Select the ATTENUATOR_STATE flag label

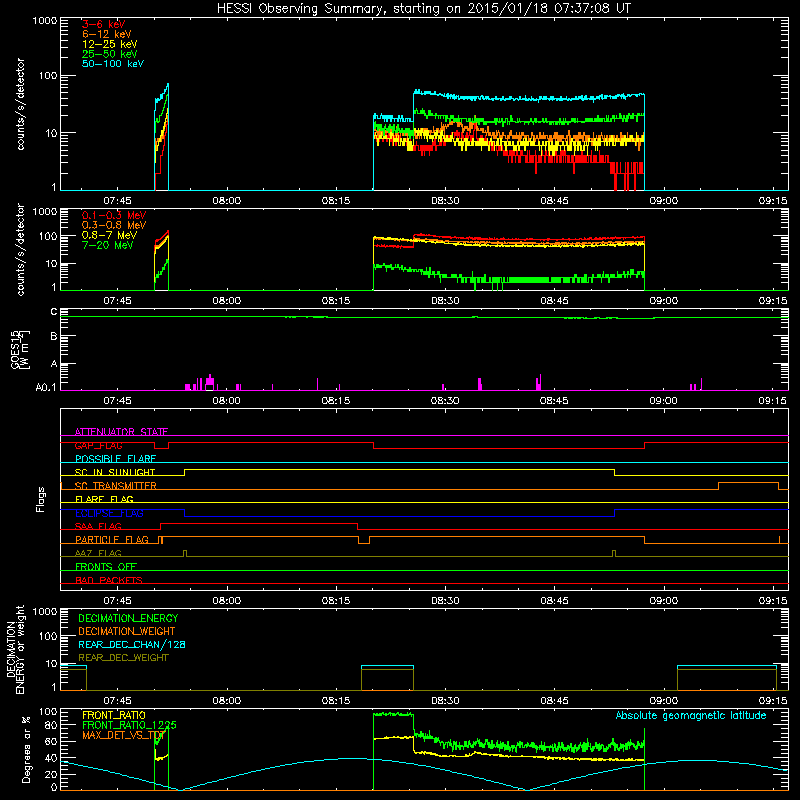pyautogui.click(x=121, y=432)
